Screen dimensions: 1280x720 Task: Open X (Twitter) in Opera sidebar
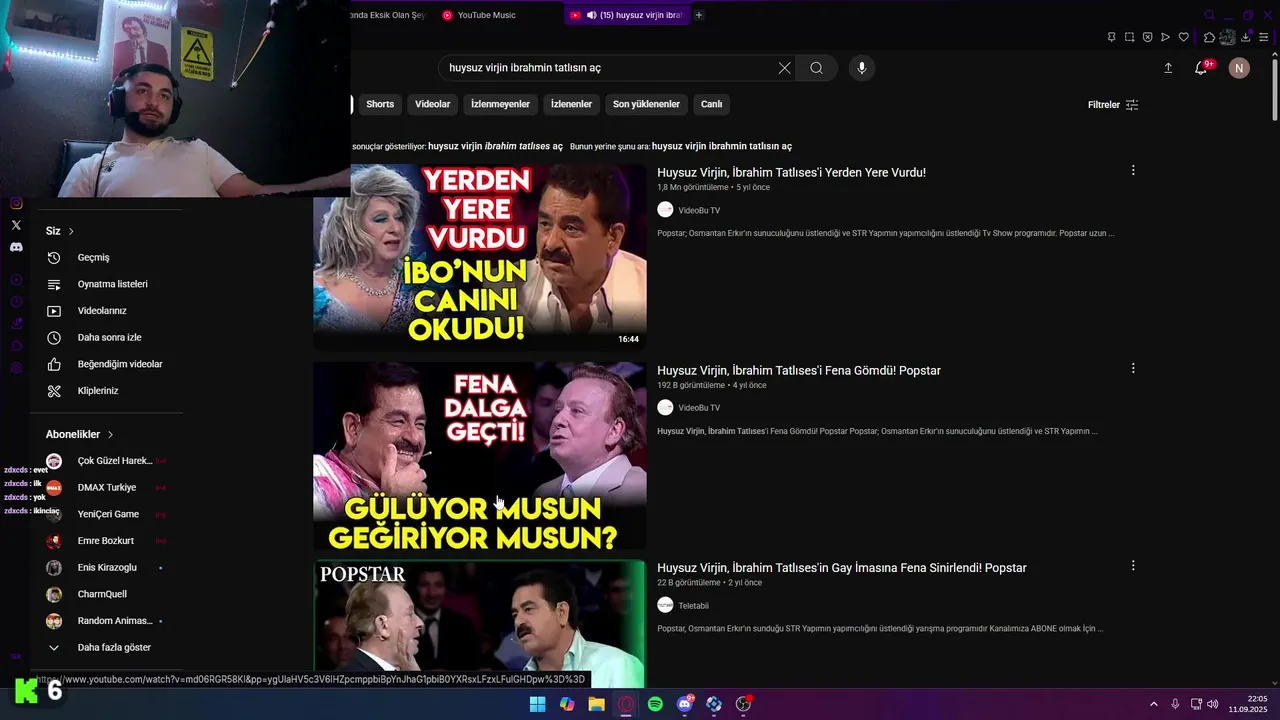point(16,225)
